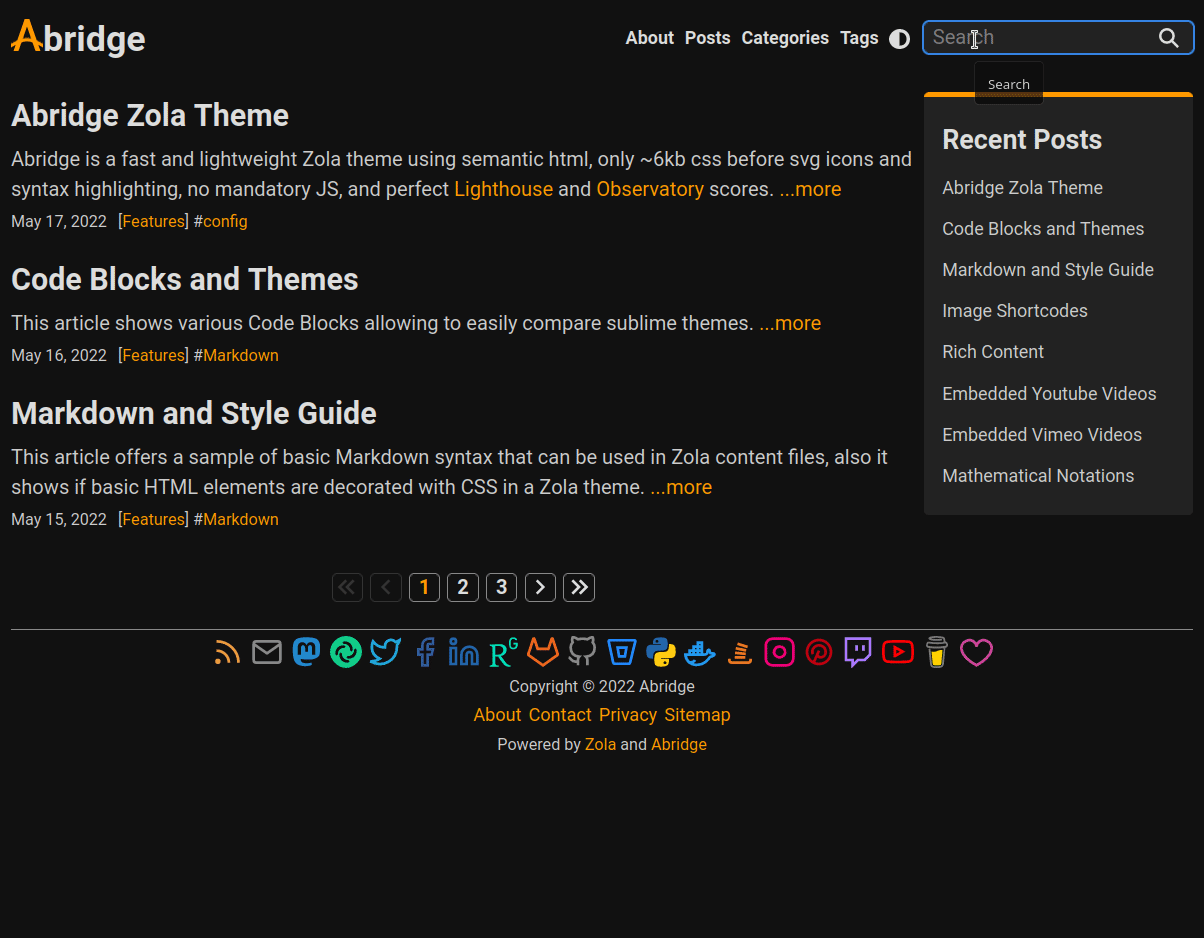1204x938 pixels.
Task: Click the footer Contact link
Action: coord(560,715)
